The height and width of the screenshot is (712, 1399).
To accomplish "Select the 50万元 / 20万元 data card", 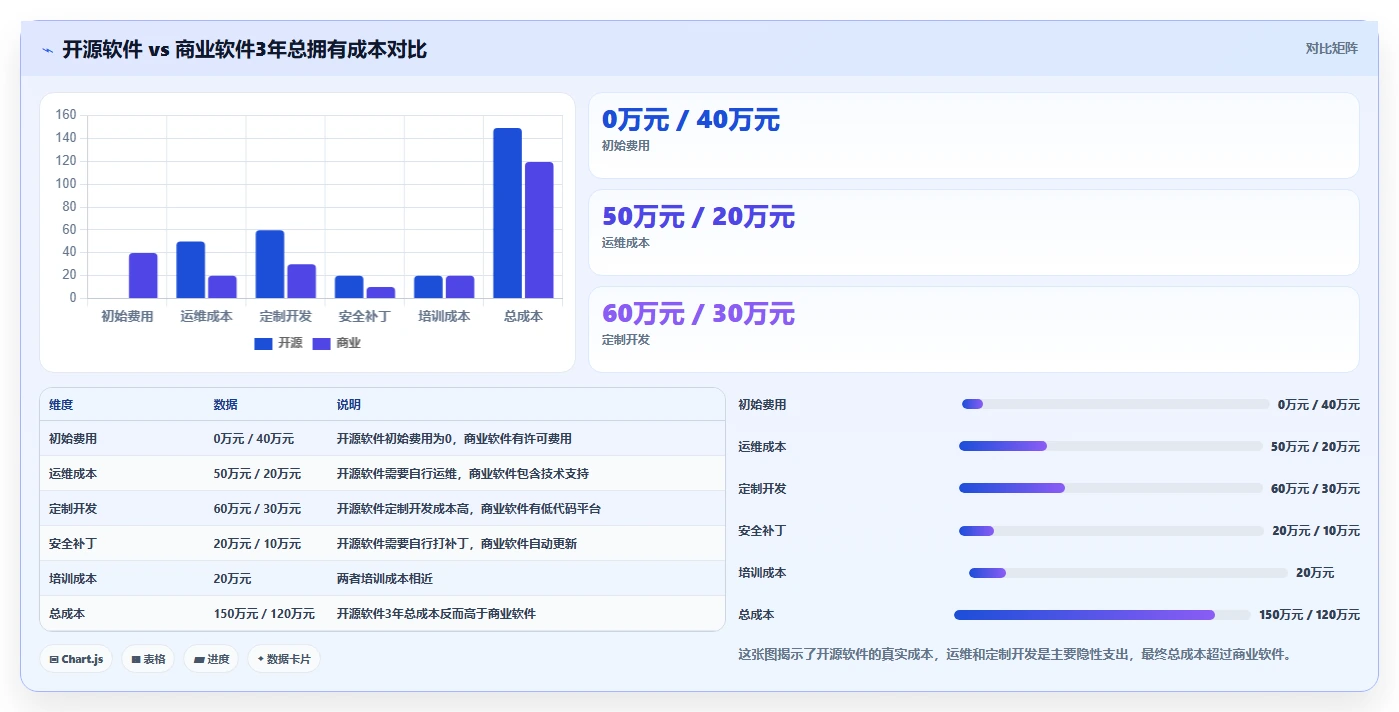I will (973, 232).
